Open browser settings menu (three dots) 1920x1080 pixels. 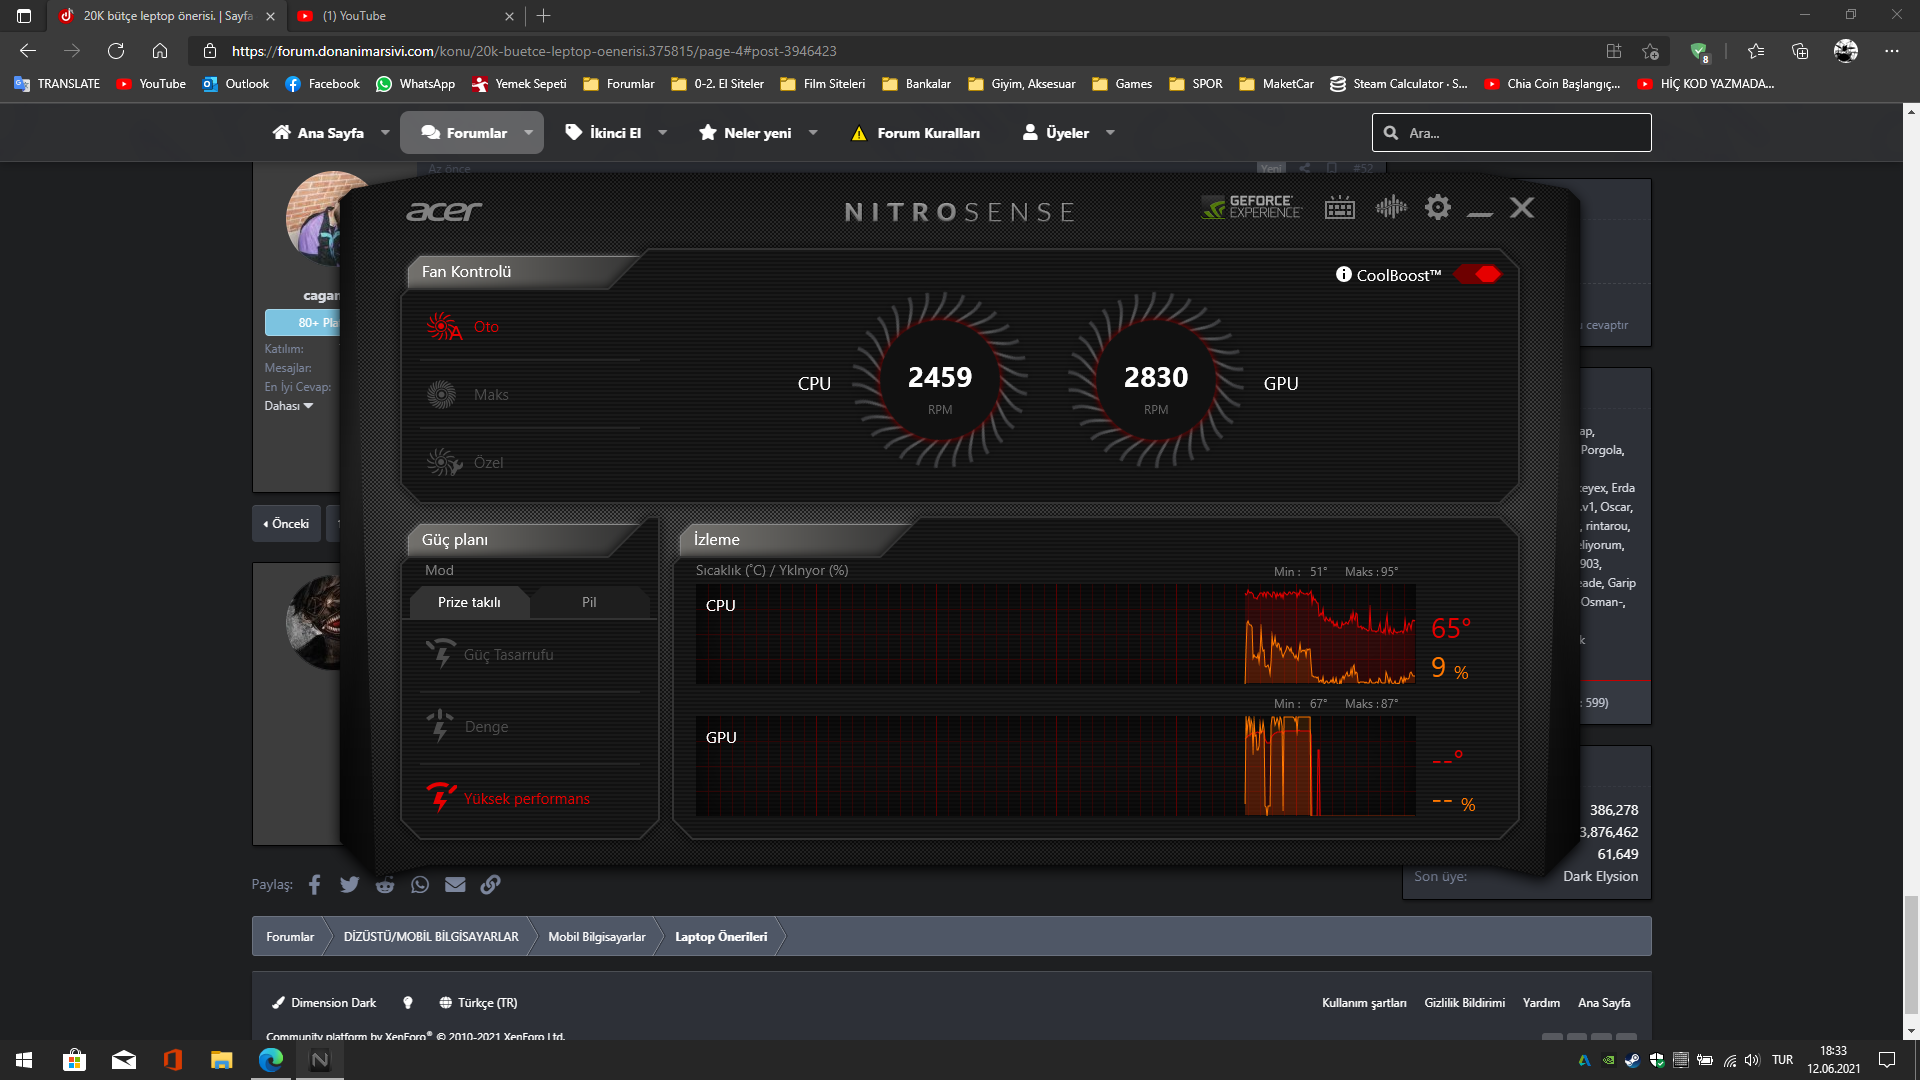click(1891, 51)
